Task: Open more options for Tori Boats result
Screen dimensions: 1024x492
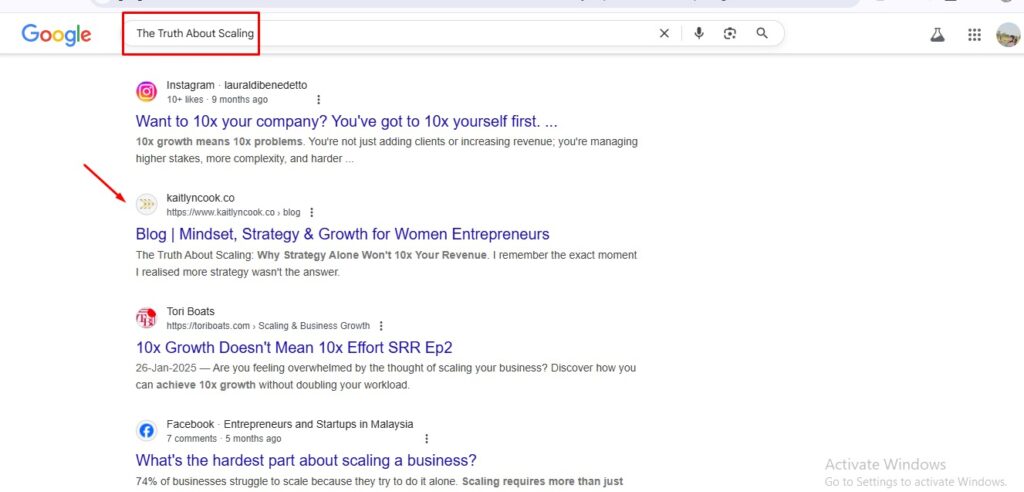Action: pyautogui.click(x=381, y=325)
